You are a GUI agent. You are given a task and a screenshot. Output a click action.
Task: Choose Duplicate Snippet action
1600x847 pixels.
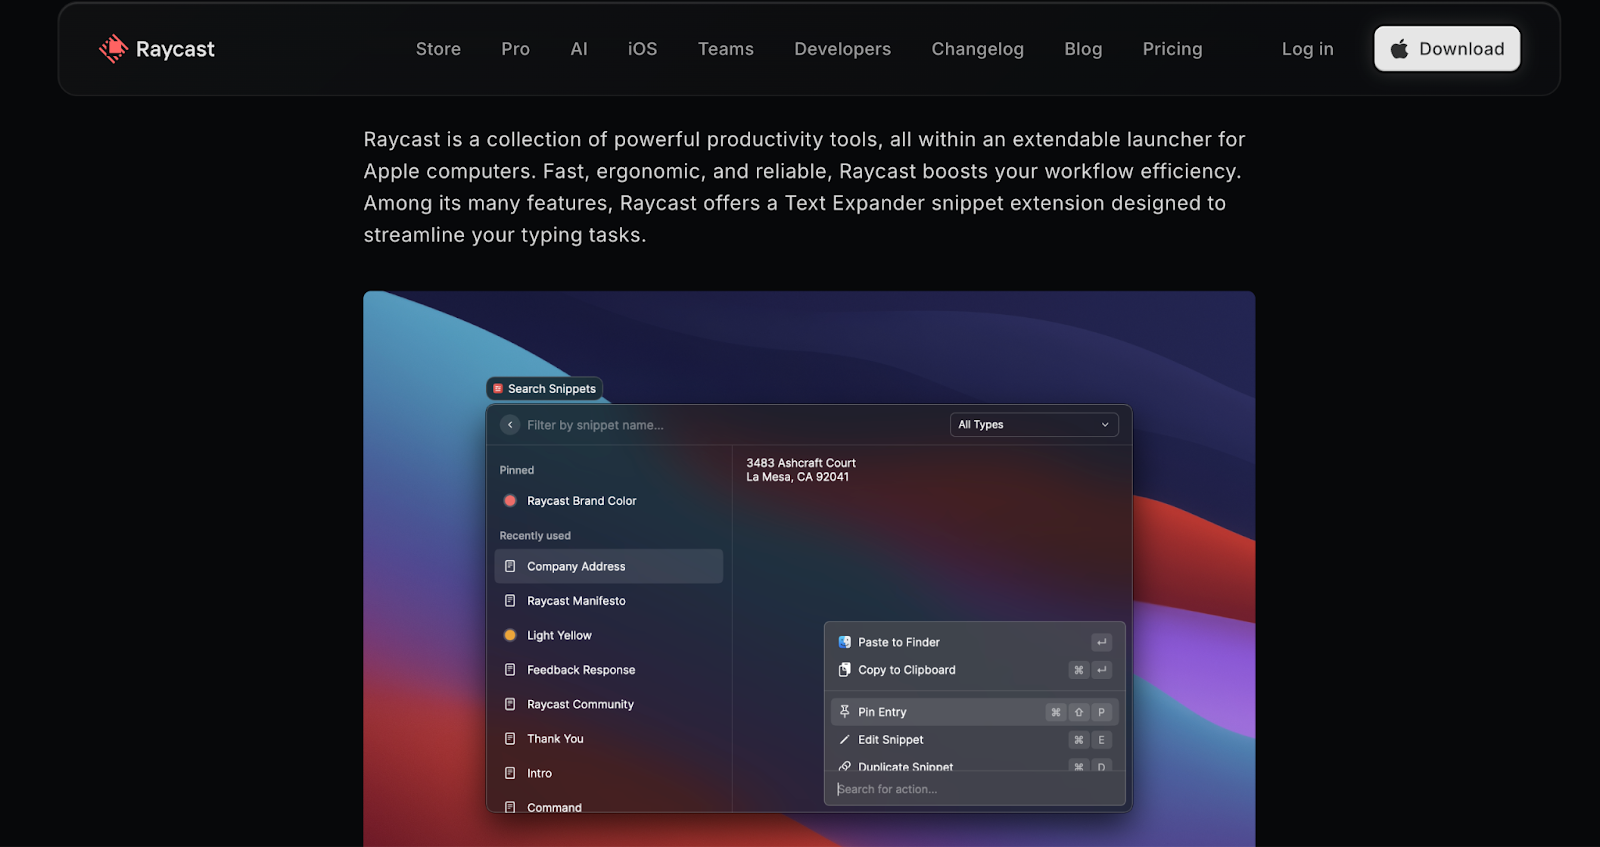pyautogui.click(x=974, y=765)
